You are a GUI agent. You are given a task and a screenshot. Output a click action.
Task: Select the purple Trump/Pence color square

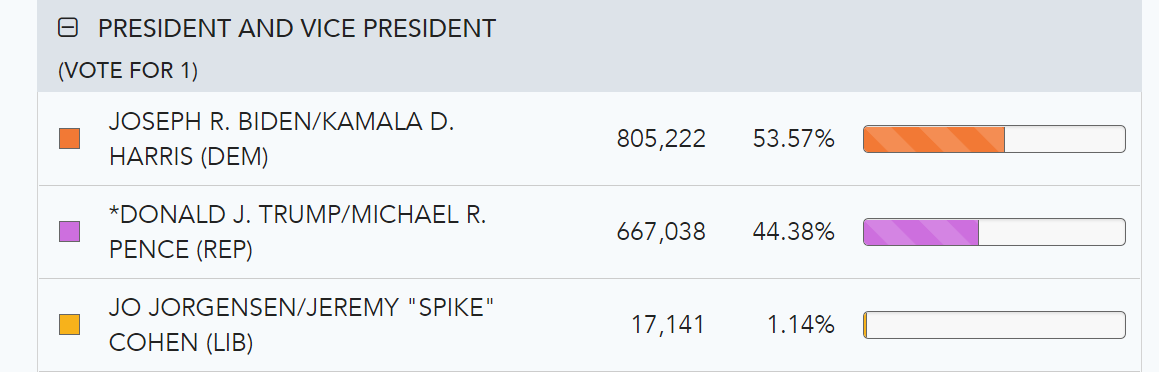(x=69, y=231)
